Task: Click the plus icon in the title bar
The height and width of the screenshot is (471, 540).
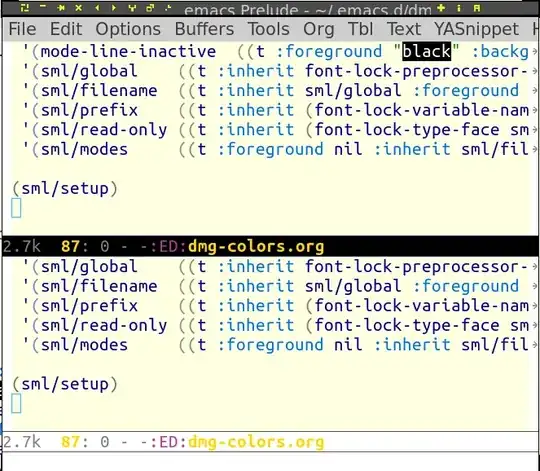Action: (441, 8)
